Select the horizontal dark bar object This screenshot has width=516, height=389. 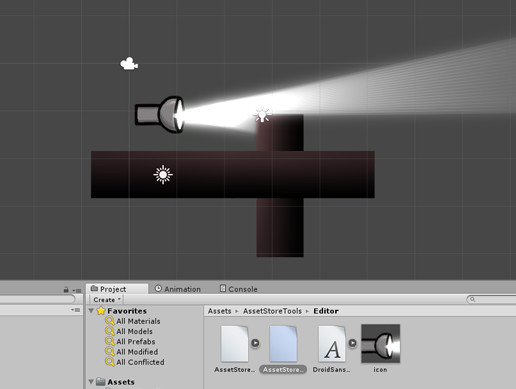pyautogui.click(x=233, y=174)
